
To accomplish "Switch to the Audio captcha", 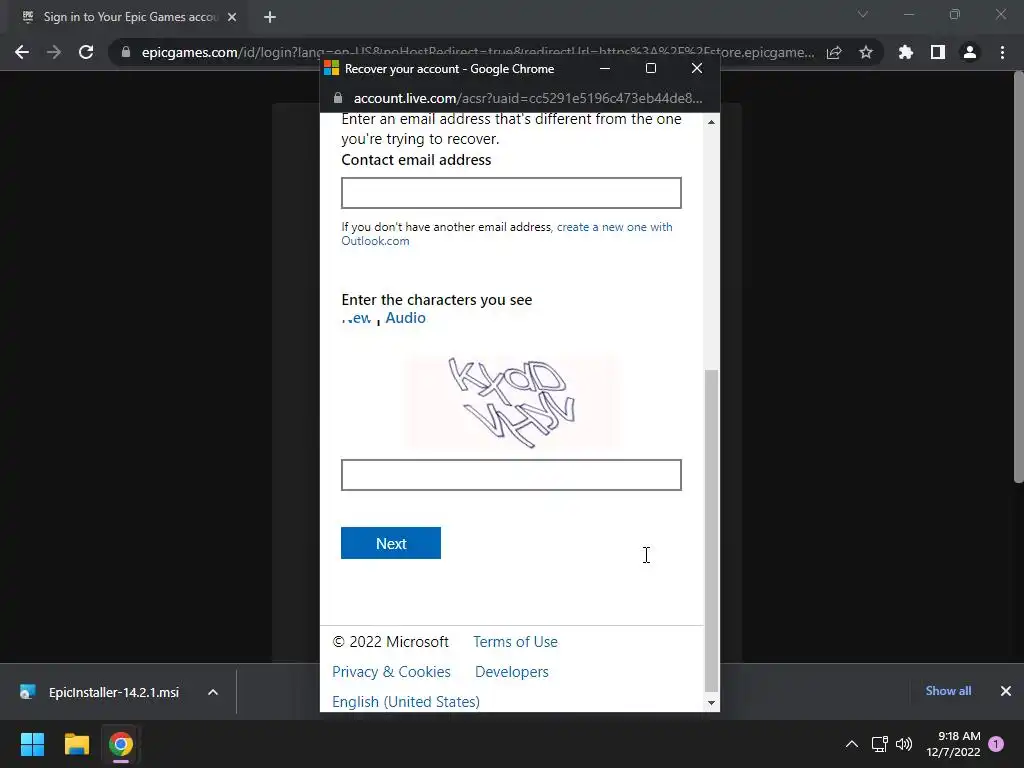I will [406, 318].
